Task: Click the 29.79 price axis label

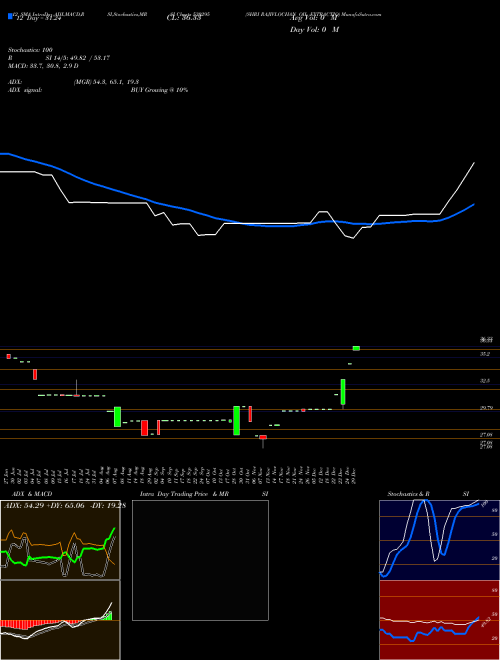Action: click(486, 408)
